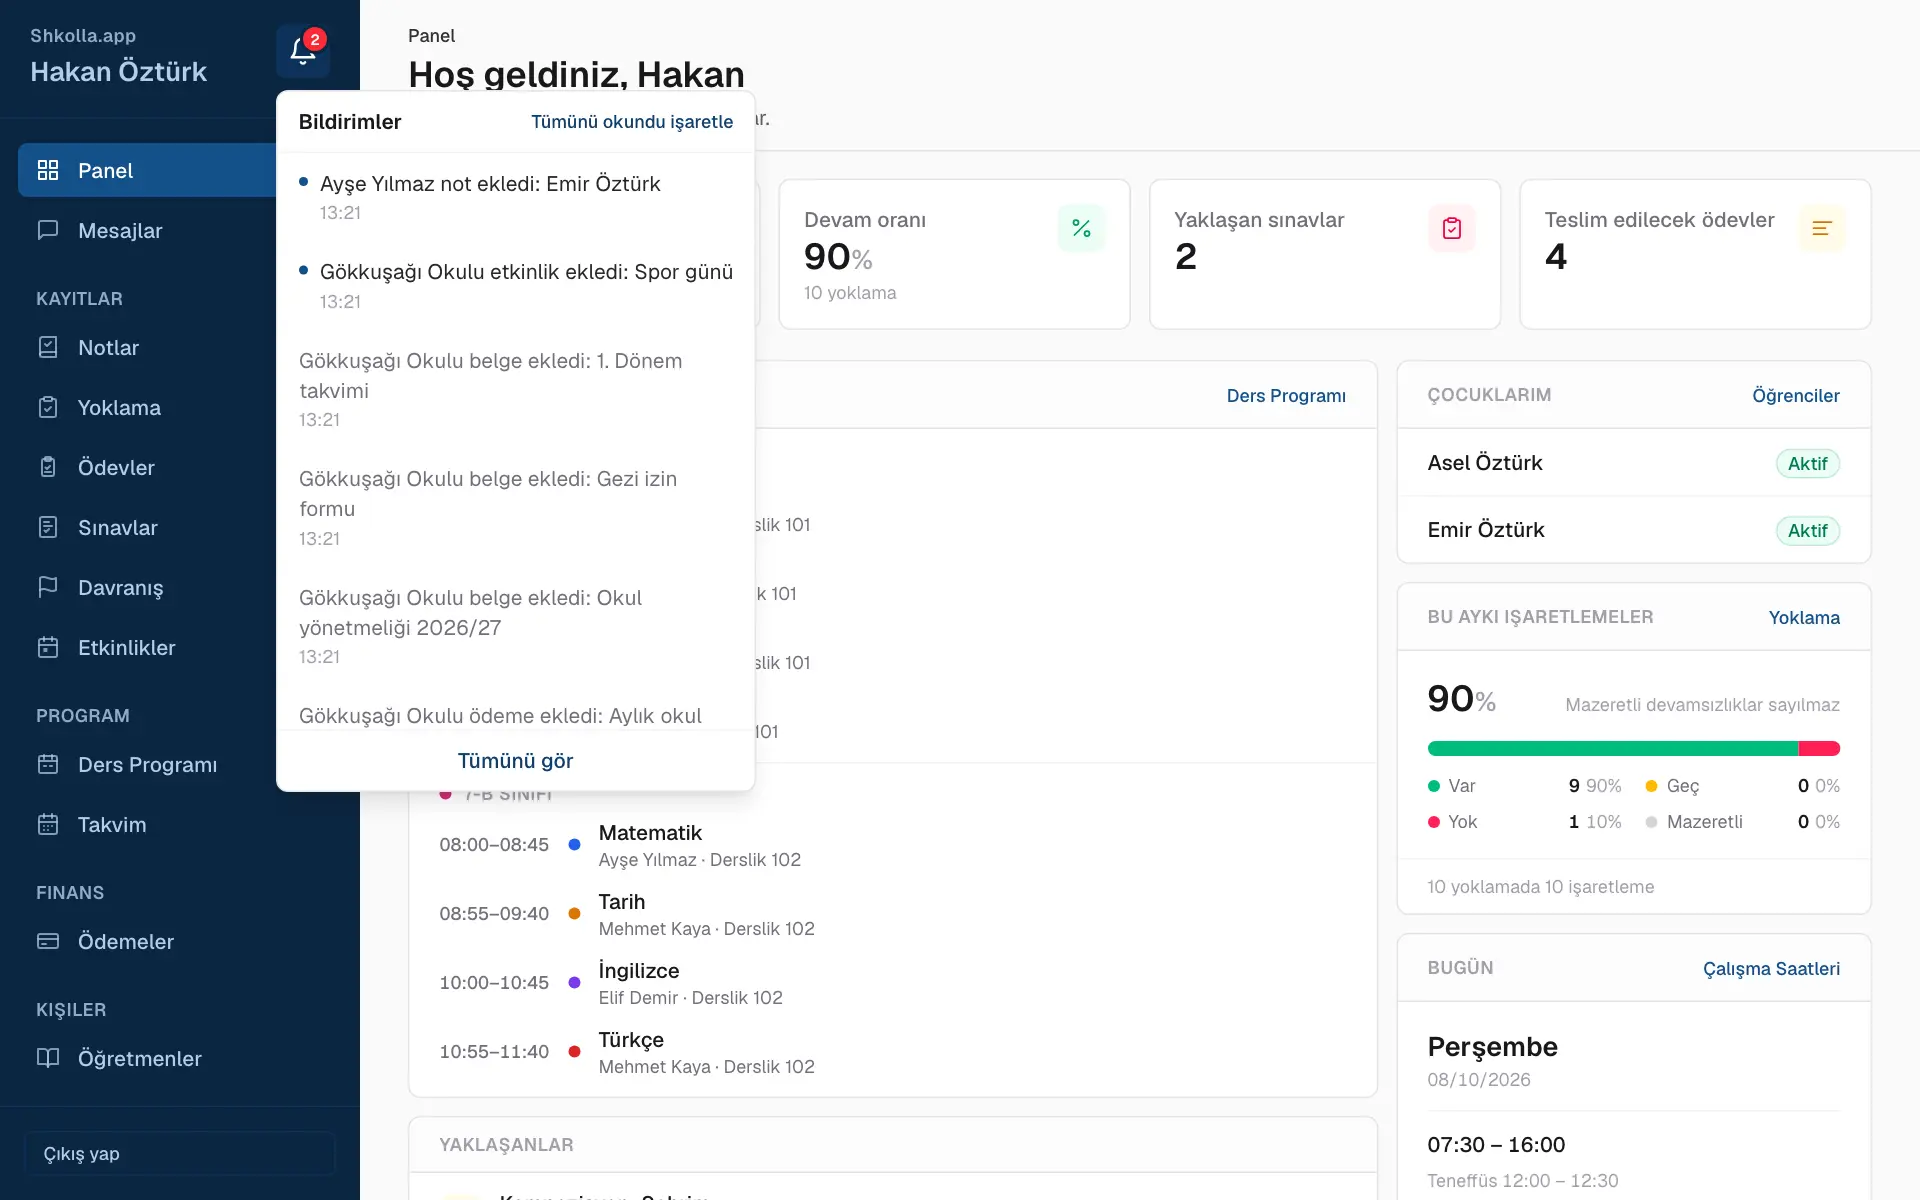Click the Yoklama link in Bu ayki işaretlemeler
Image resolution: width=1920 pixels, height=1200 pixels.
point(1804,618)
